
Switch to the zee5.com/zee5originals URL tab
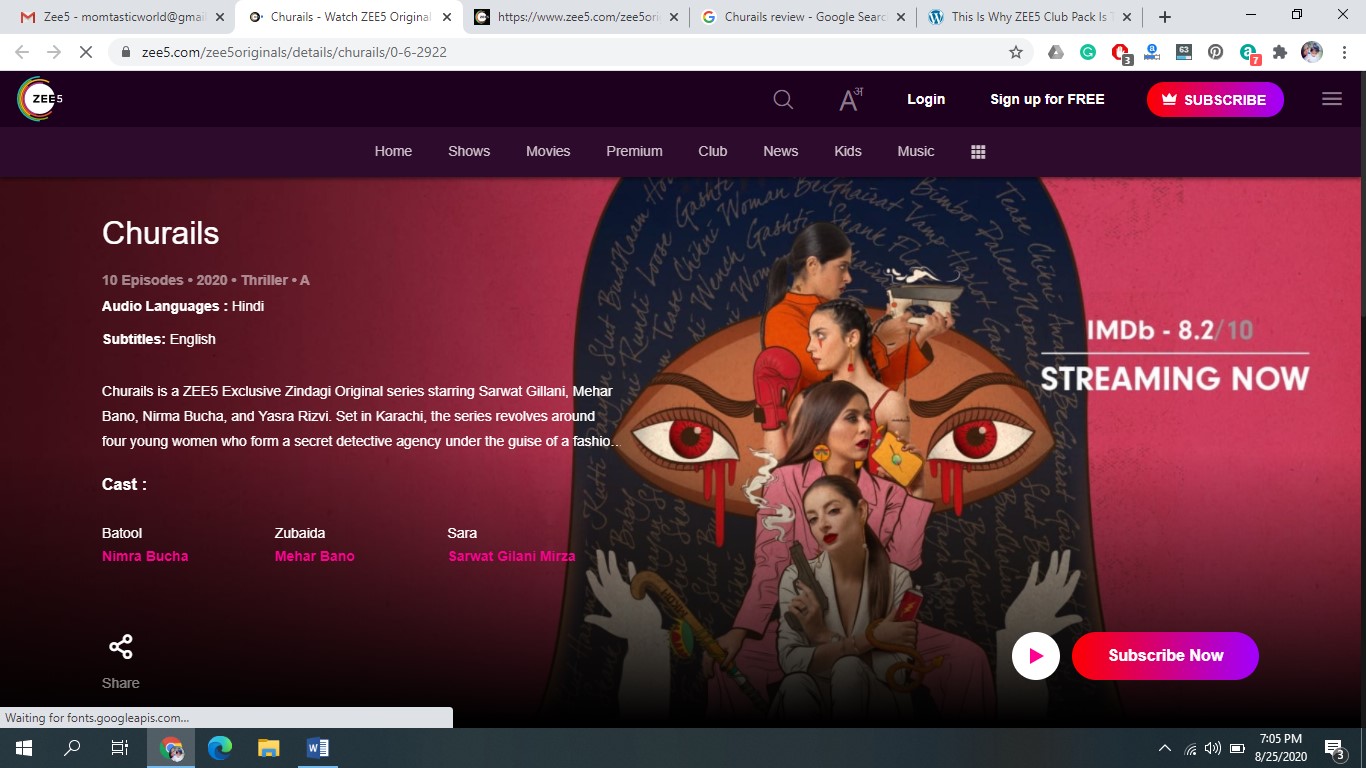[576, 17]
